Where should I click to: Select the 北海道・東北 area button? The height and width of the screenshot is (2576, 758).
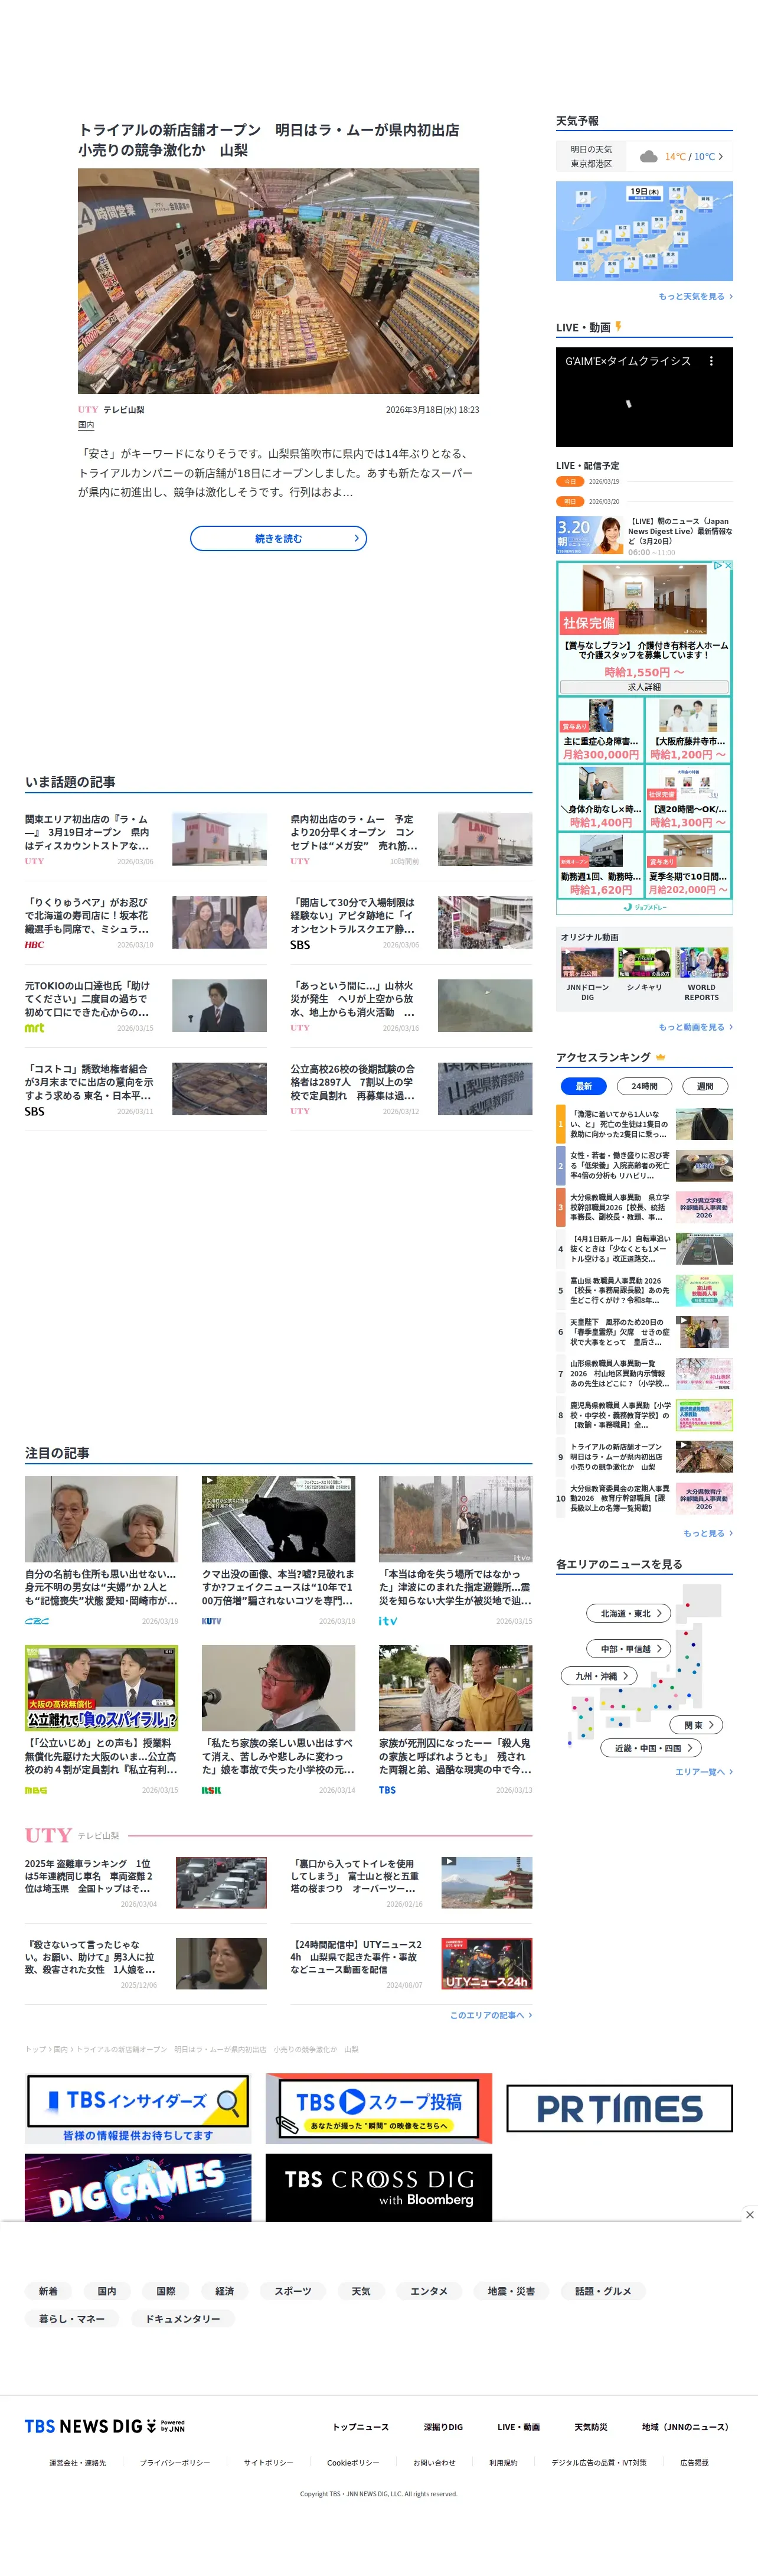tap(628, 1613)
